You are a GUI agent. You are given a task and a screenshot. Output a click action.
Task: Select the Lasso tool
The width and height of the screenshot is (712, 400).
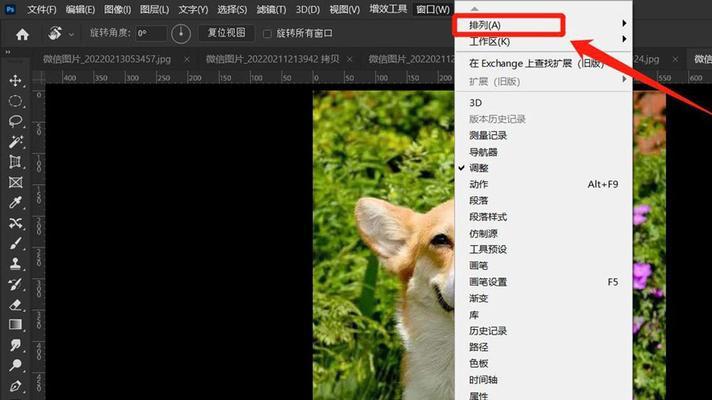tap(15, 121)
